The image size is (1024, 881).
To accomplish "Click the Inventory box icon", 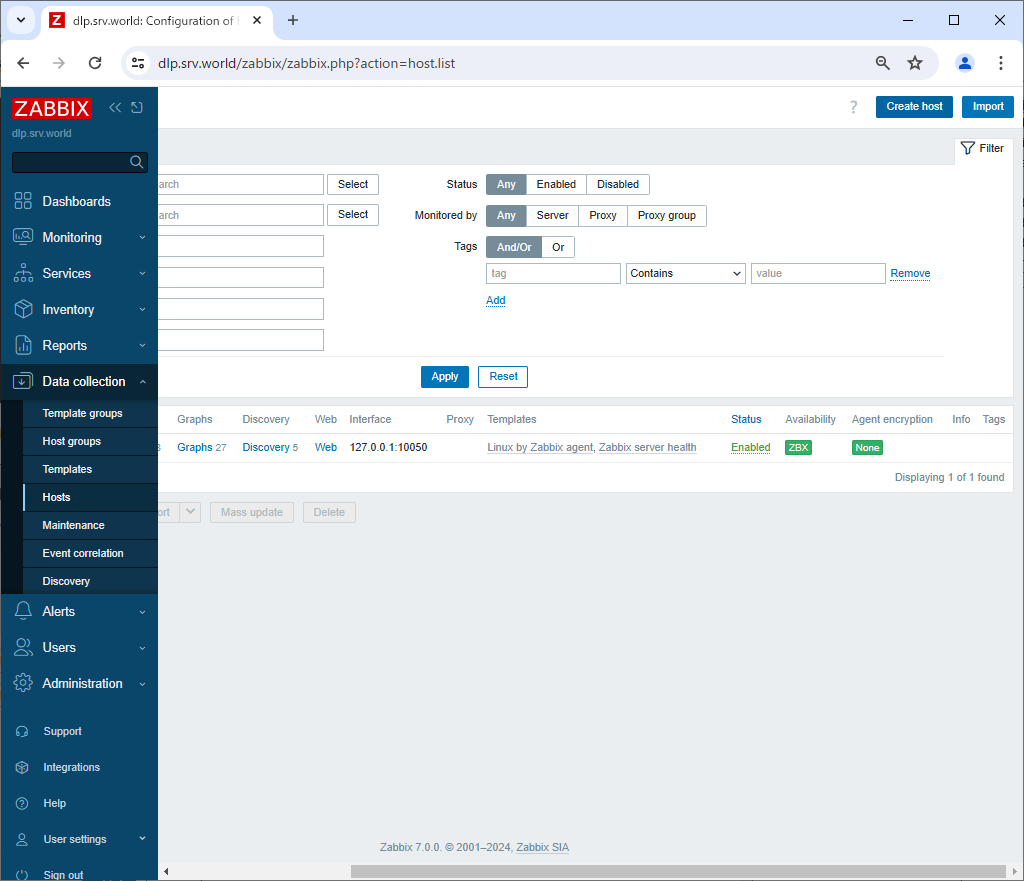I will (23, 309).
